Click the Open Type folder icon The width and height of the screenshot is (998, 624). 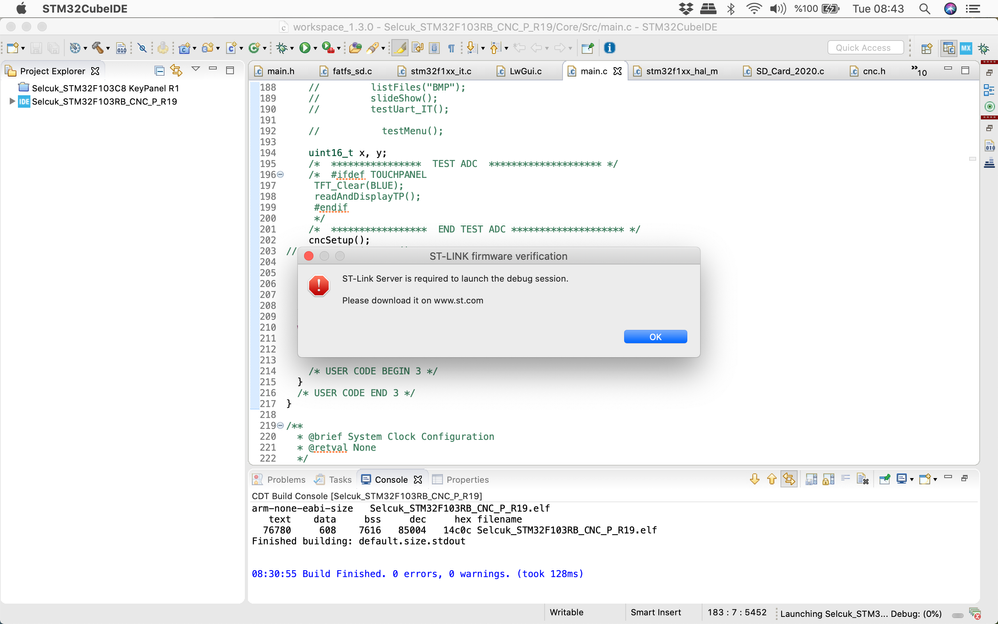pyautogui.click(x=355, y=48)
